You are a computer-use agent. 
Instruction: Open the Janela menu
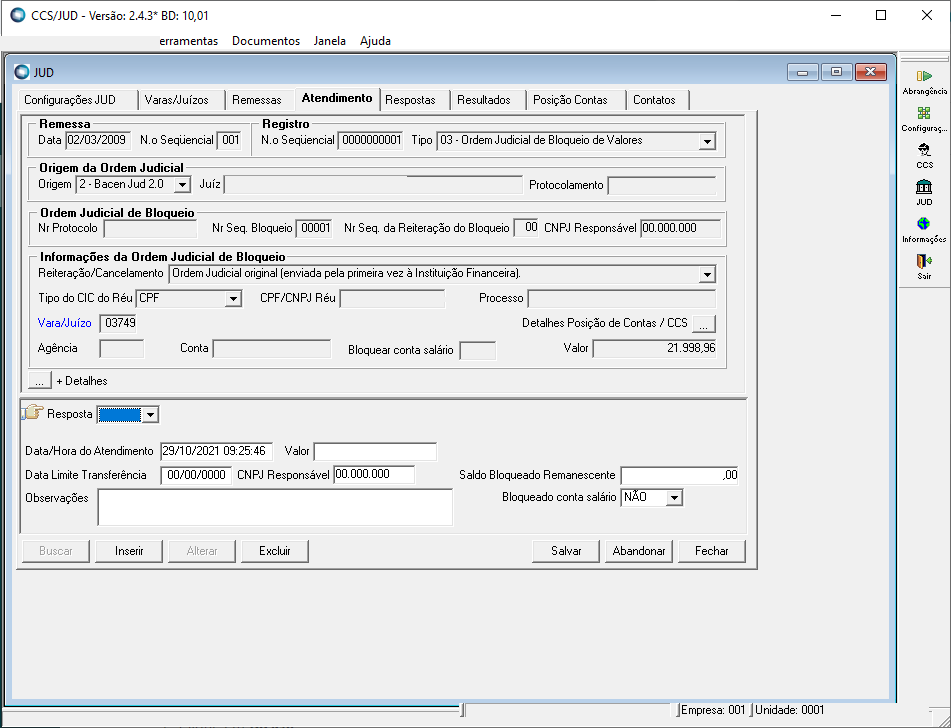pos(329,41)
